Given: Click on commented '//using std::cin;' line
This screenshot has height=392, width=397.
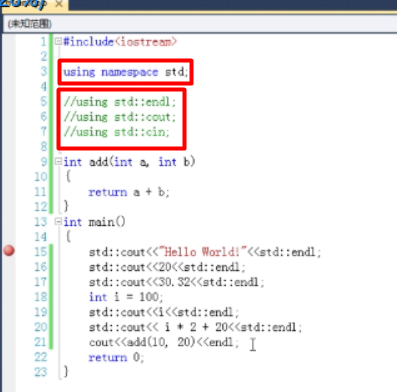Looking at the screenshot, I should (x=117, y=132).
